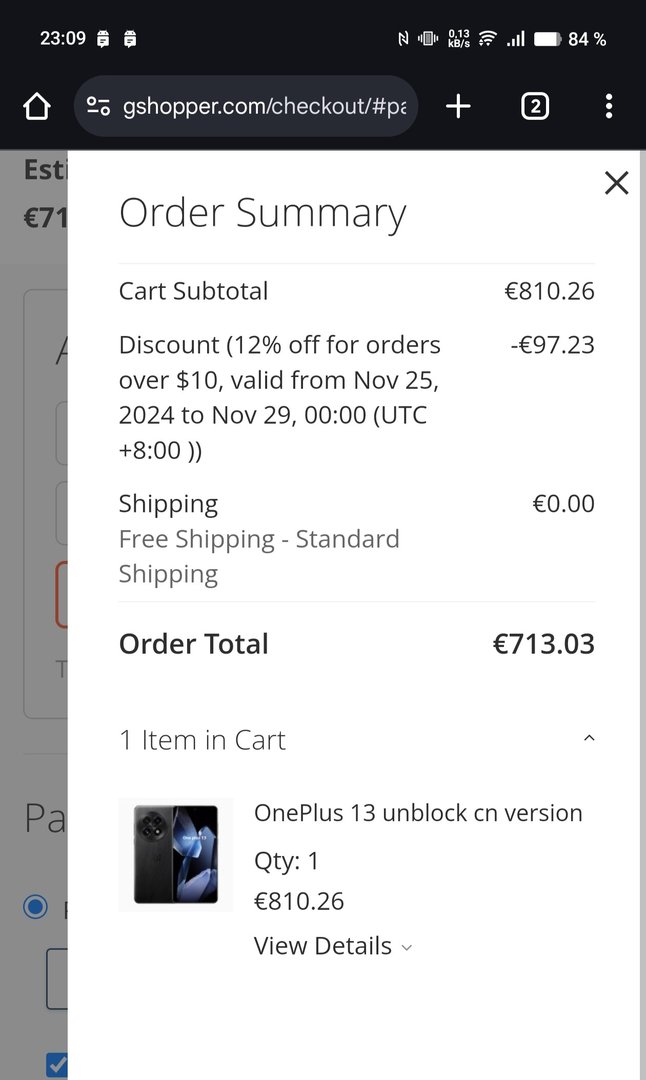Image resolution: width=646 pixels, height=1080 pixels.
Task: Tap the Wi-Fi status icon
Action: (x=488, y=39)
